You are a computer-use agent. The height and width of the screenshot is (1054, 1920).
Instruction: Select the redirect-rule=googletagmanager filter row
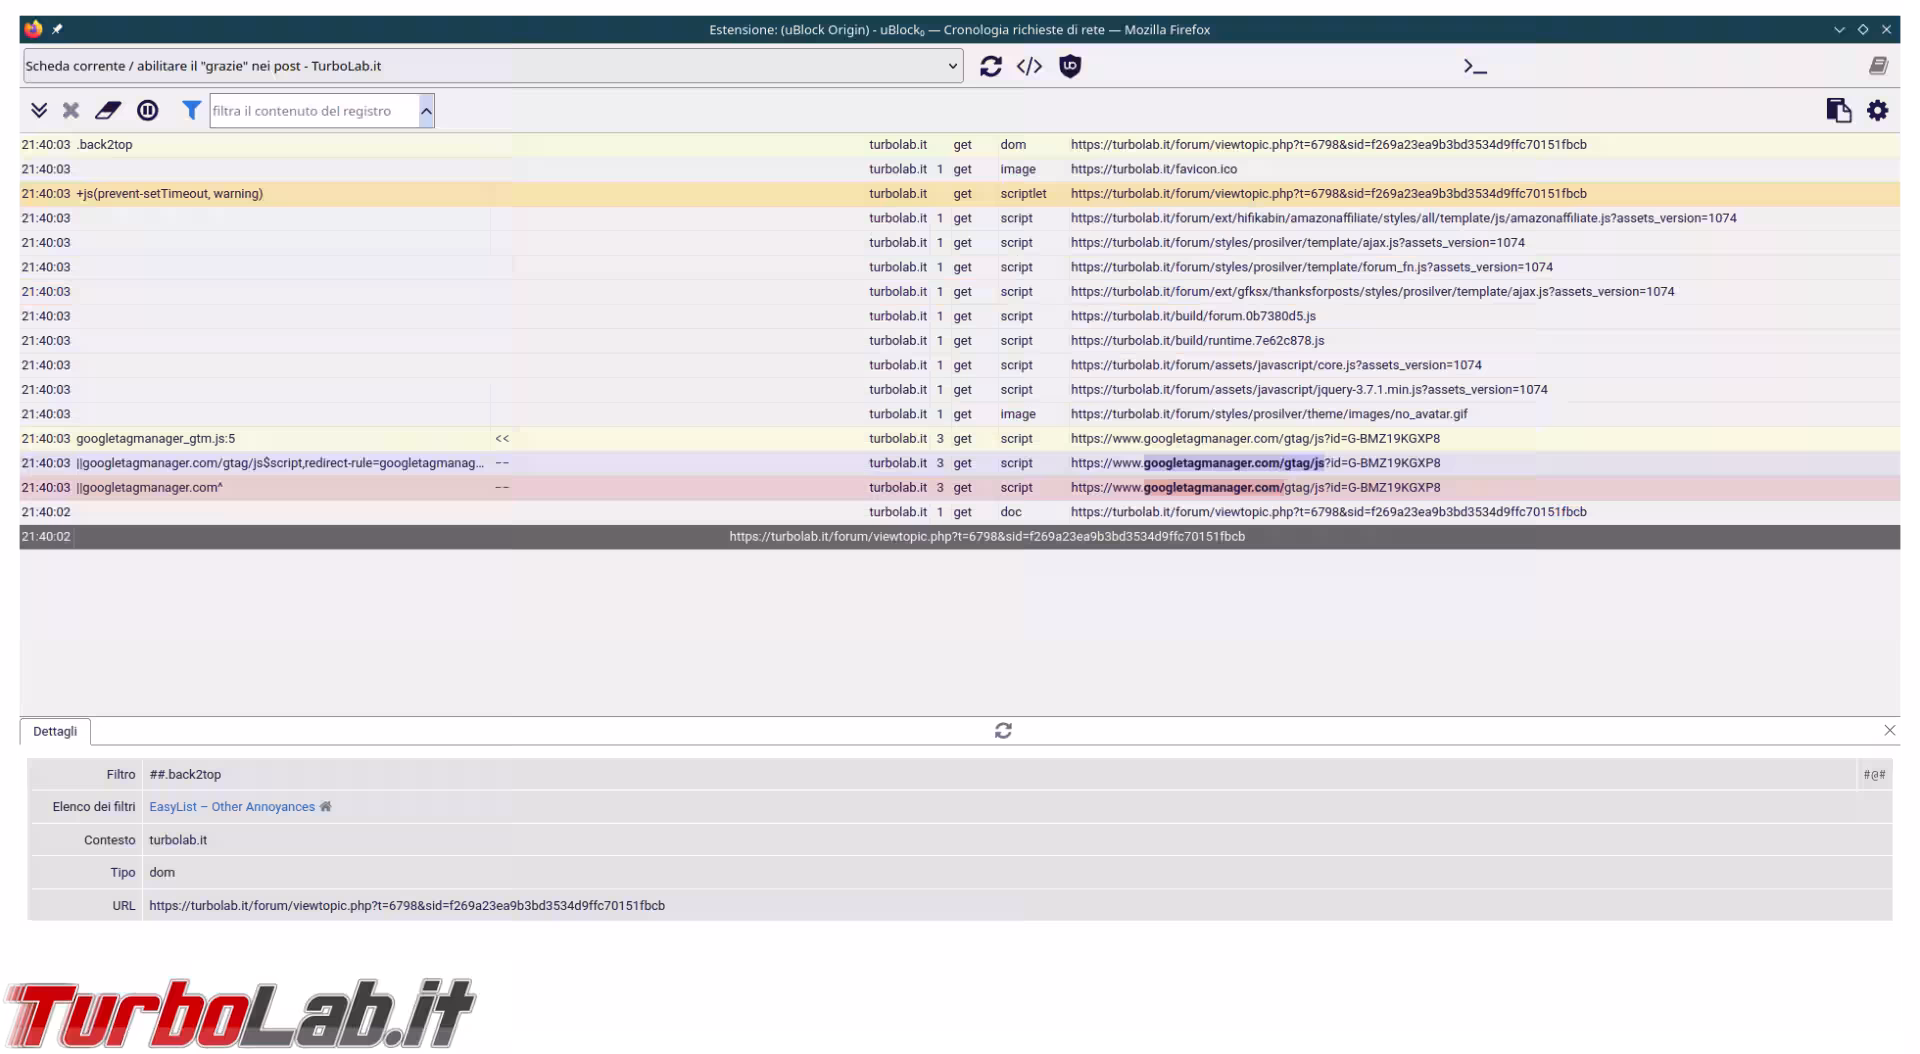click(x=960, y=463)
